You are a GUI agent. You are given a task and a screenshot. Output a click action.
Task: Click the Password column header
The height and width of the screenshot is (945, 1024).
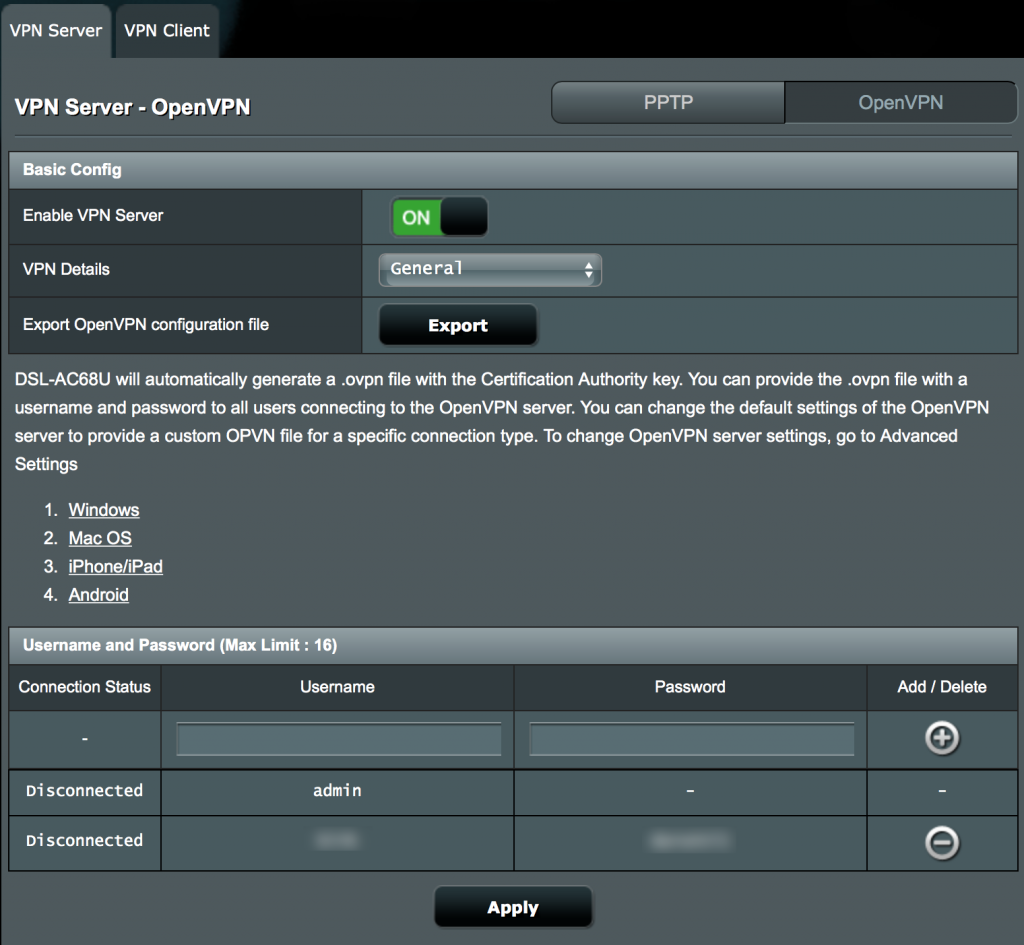[690, 687]
